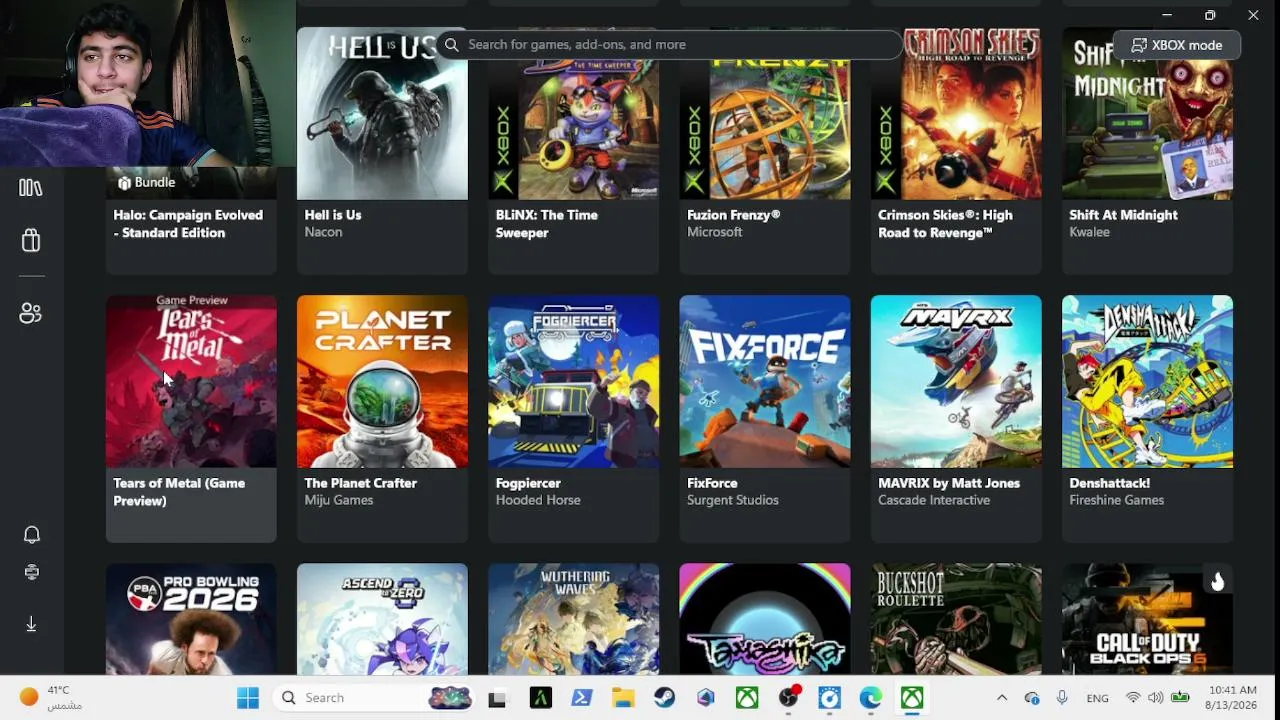Open the weather widget showing 41°C
This screenshot has width=1280, height=720.
tap(50, 698)
